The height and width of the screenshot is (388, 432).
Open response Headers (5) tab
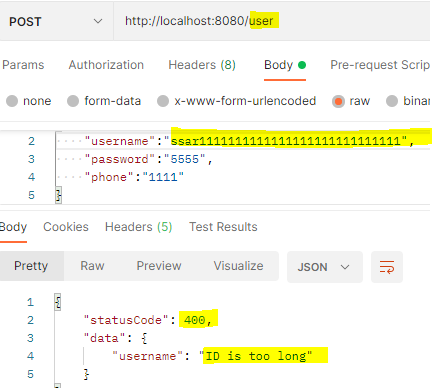(x=138, y=227)
